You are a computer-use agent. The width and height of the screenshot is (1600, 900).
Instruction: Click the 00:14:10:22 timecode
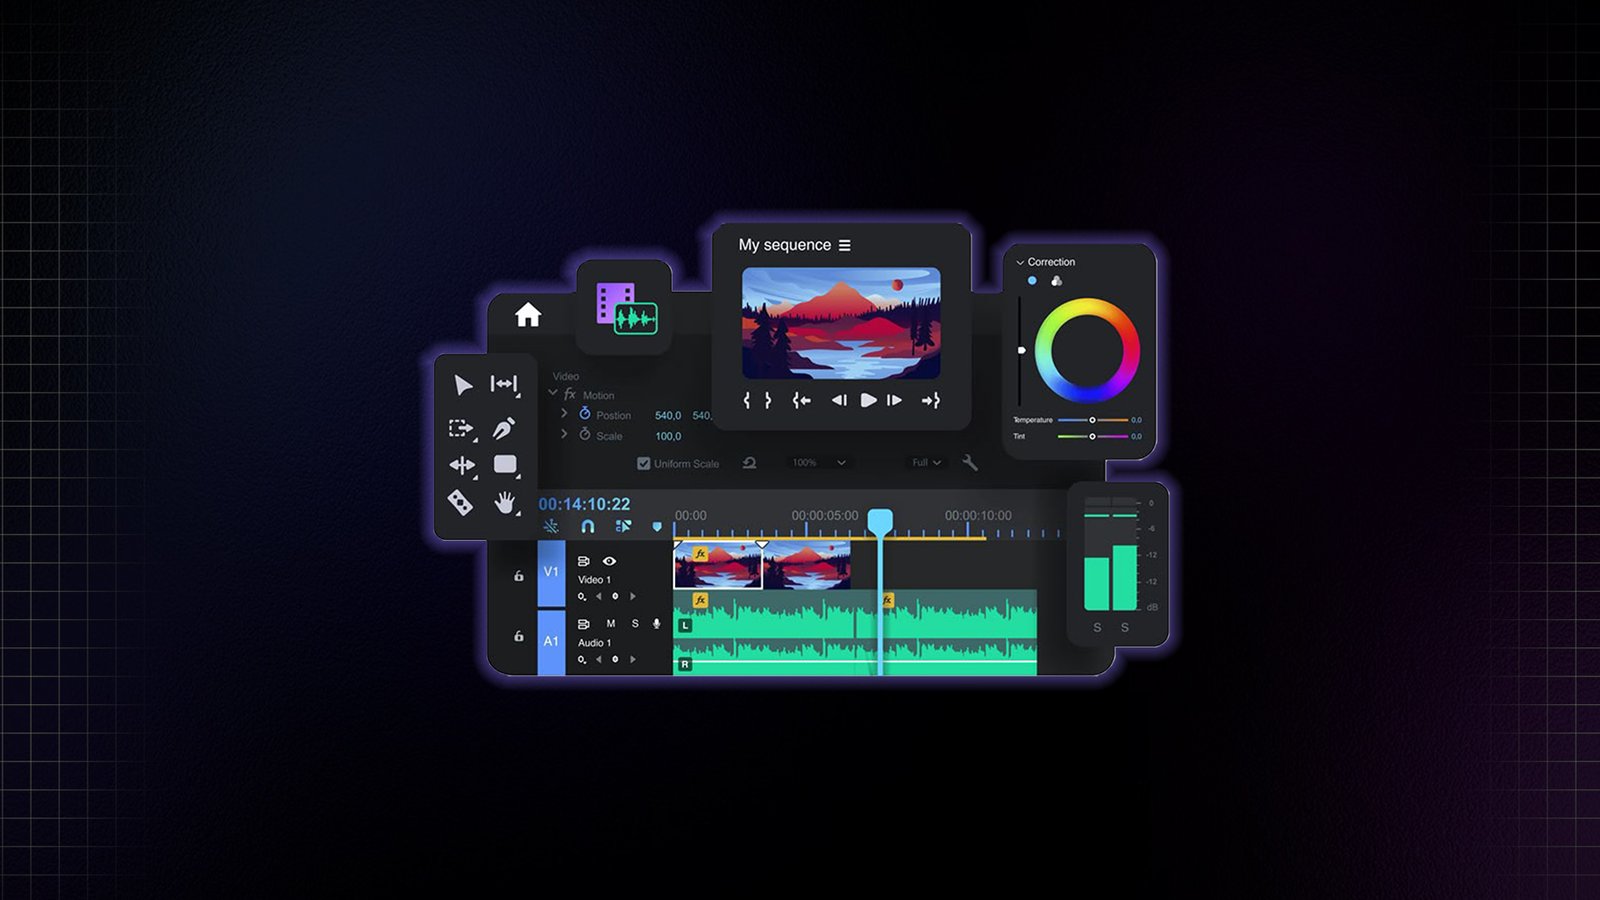click(584, 504)
